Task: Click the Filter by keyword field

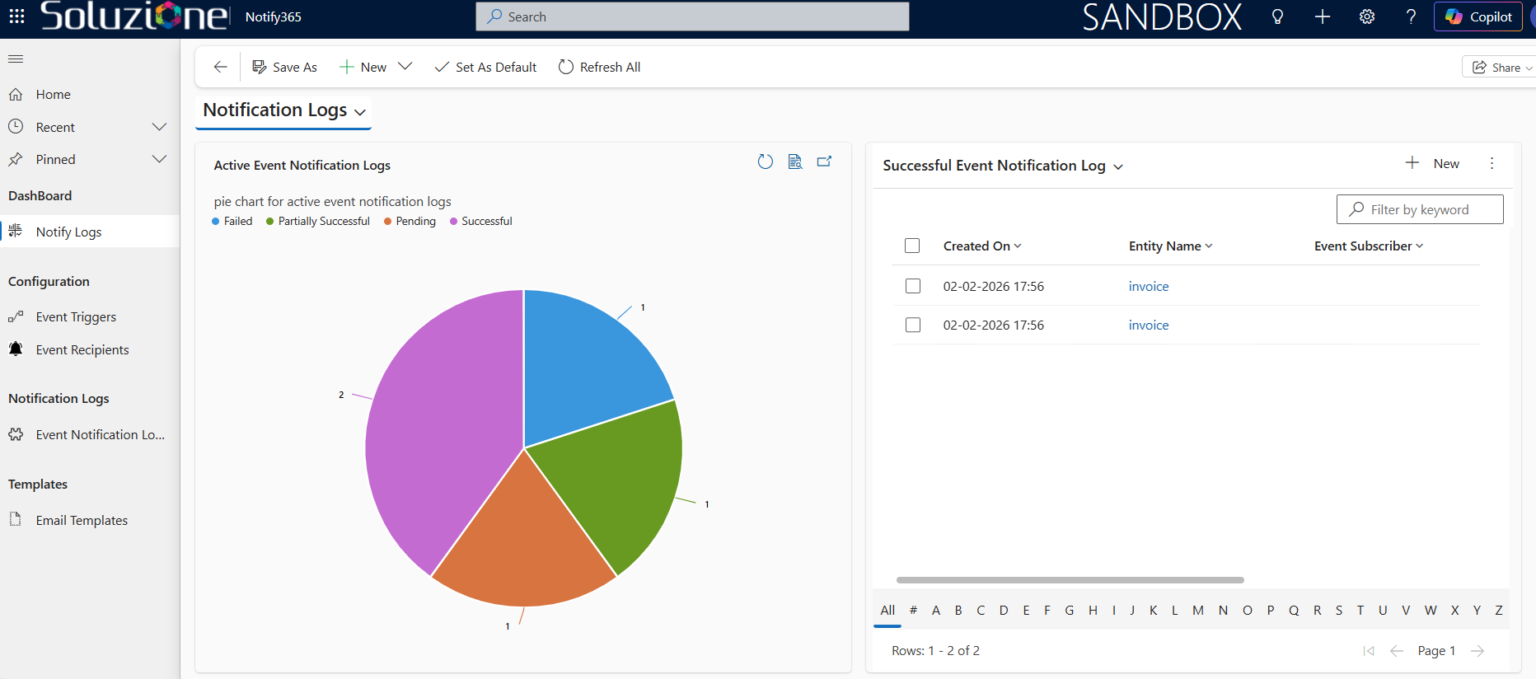Action: tap(1420, 209)
